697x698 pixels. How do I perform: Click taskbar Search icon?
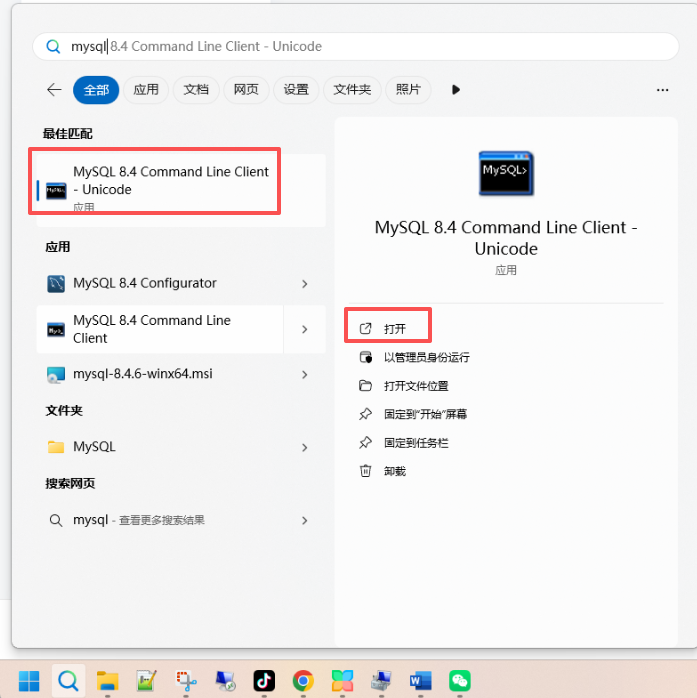(x=68, y=681)
